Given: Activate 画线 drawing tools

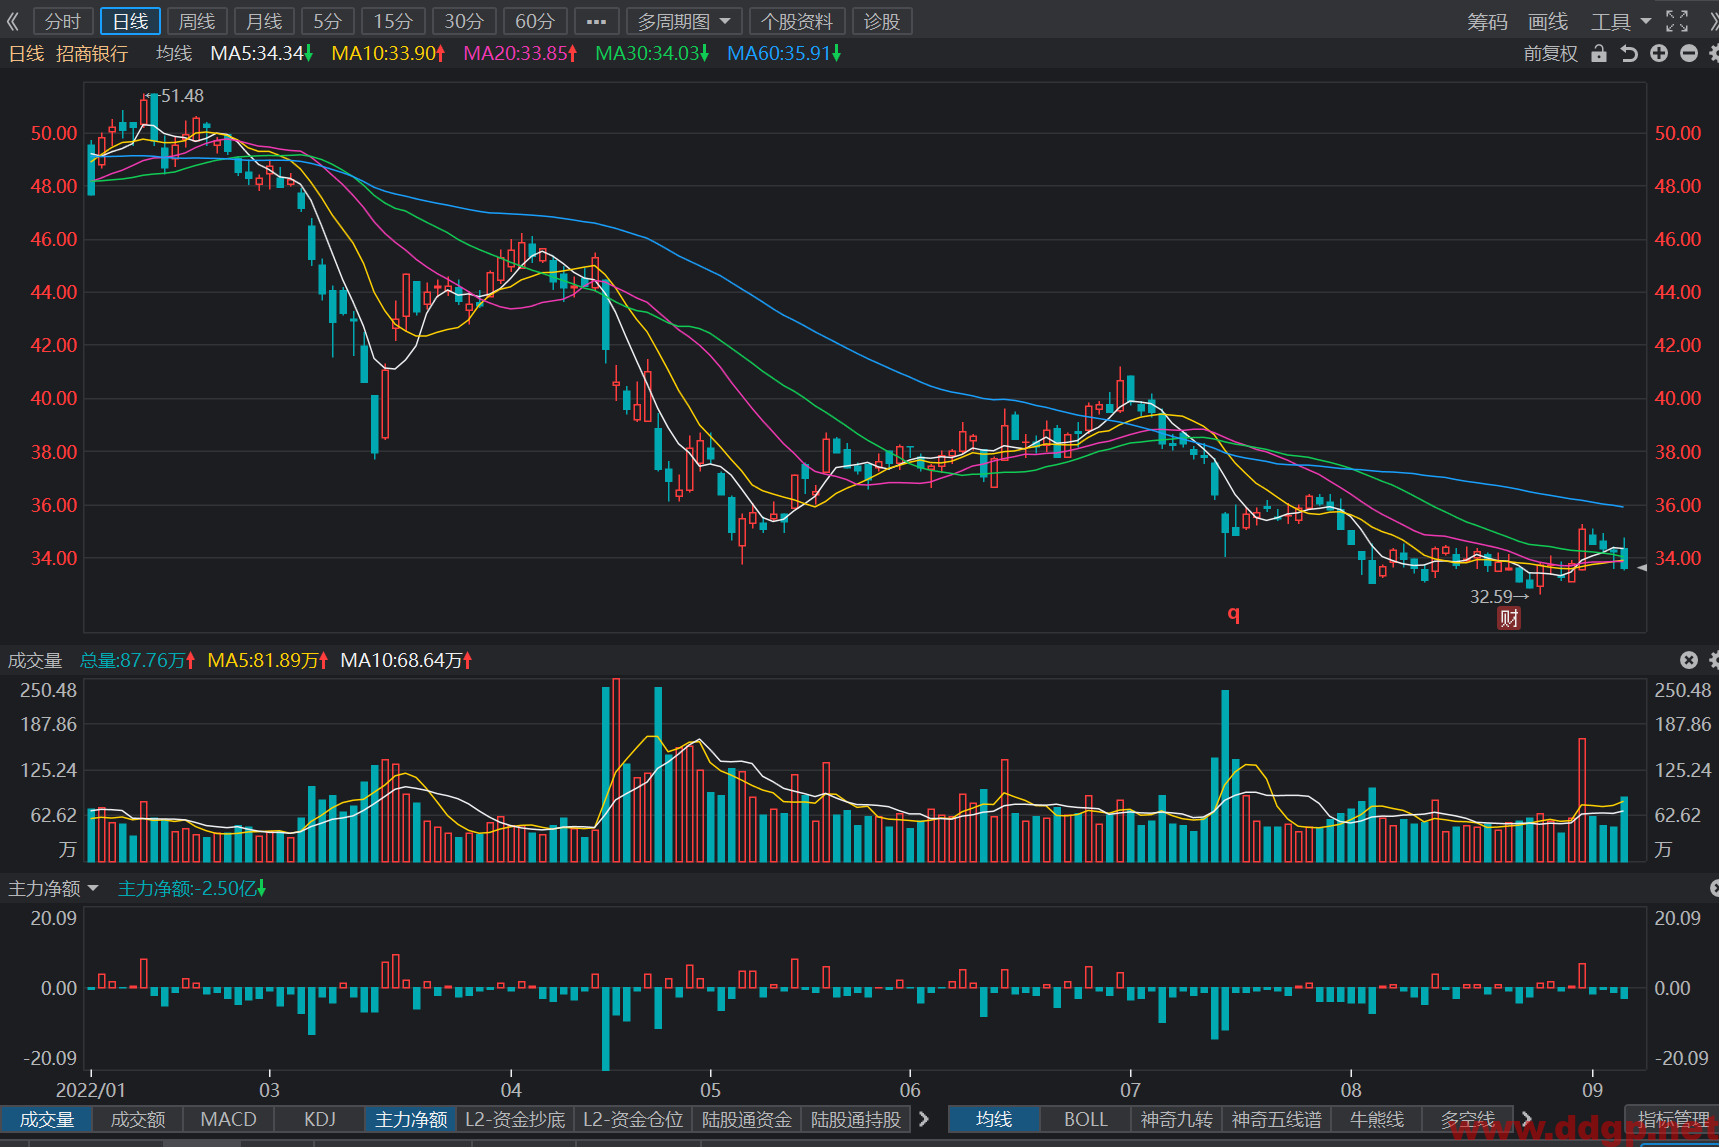Looking at the screenshot, I should pos(1548,22).
